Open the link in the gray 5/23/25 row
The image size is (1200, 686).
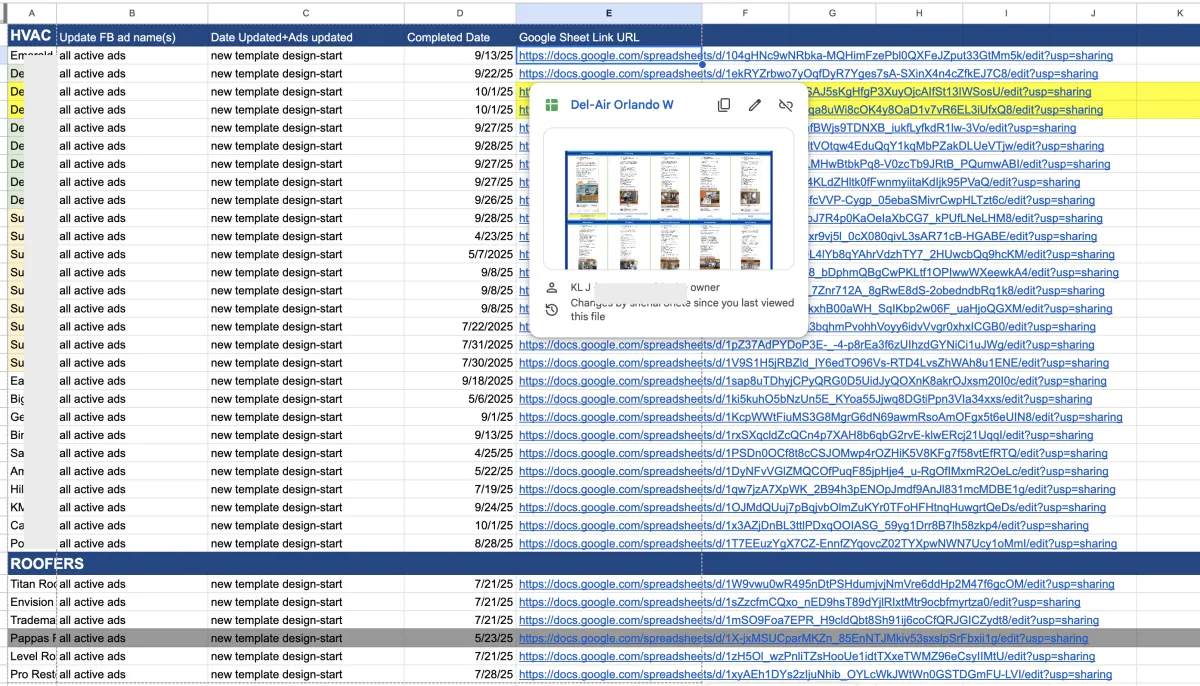(x=803, y=639)
